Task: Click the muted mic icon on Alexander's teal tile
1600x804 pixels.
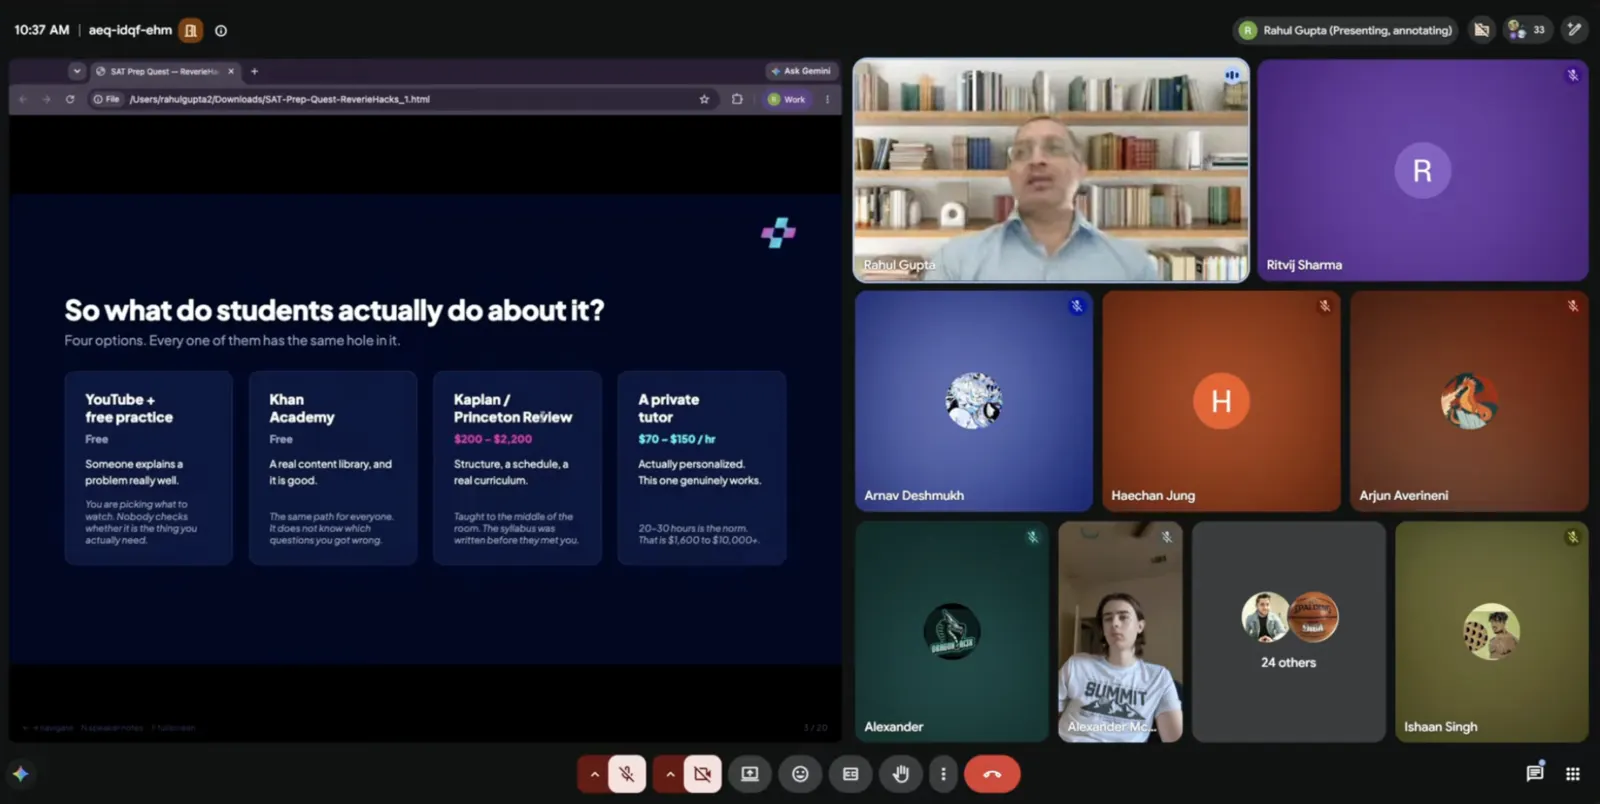Action: click(x=1033, y=537)
